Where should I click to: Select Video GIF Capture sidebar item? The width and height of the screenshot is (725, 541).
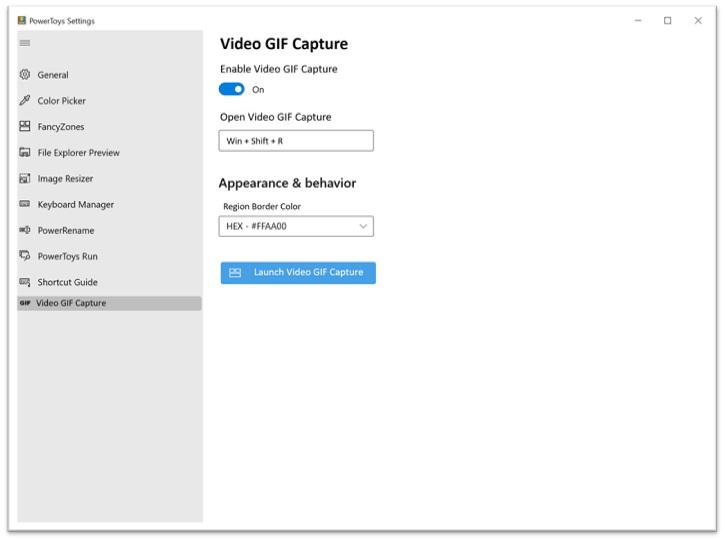109,303
